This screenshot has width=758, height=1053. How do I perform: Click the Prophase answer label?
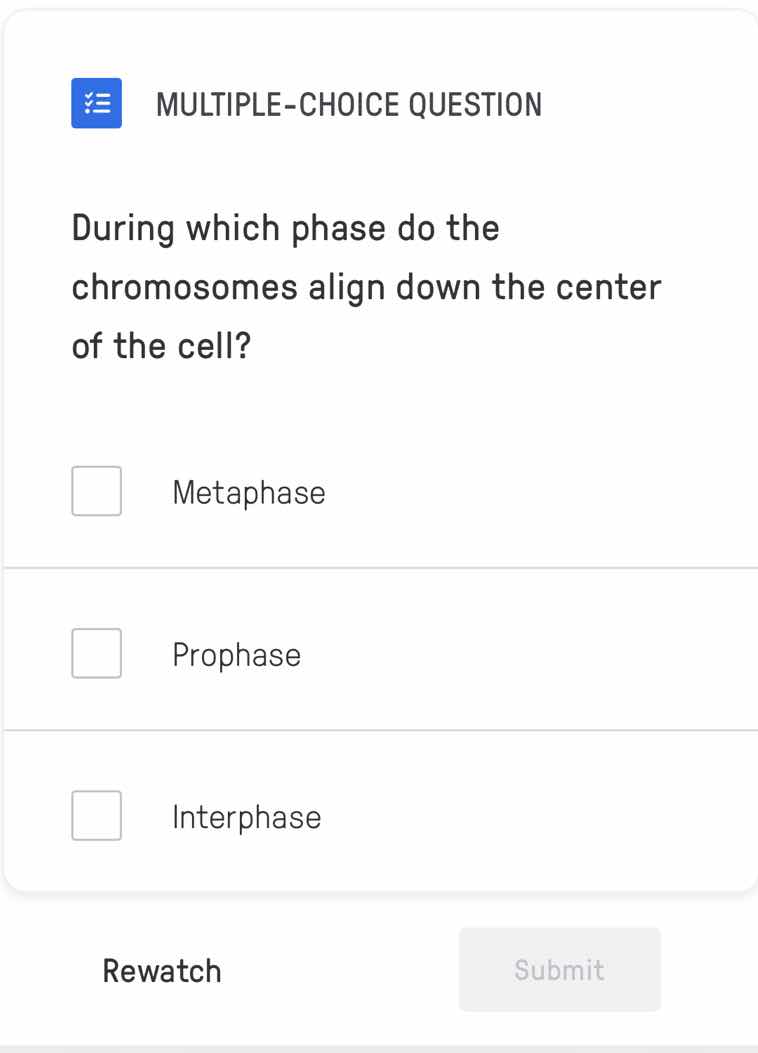pyautogui.click(x=237, y=653)
